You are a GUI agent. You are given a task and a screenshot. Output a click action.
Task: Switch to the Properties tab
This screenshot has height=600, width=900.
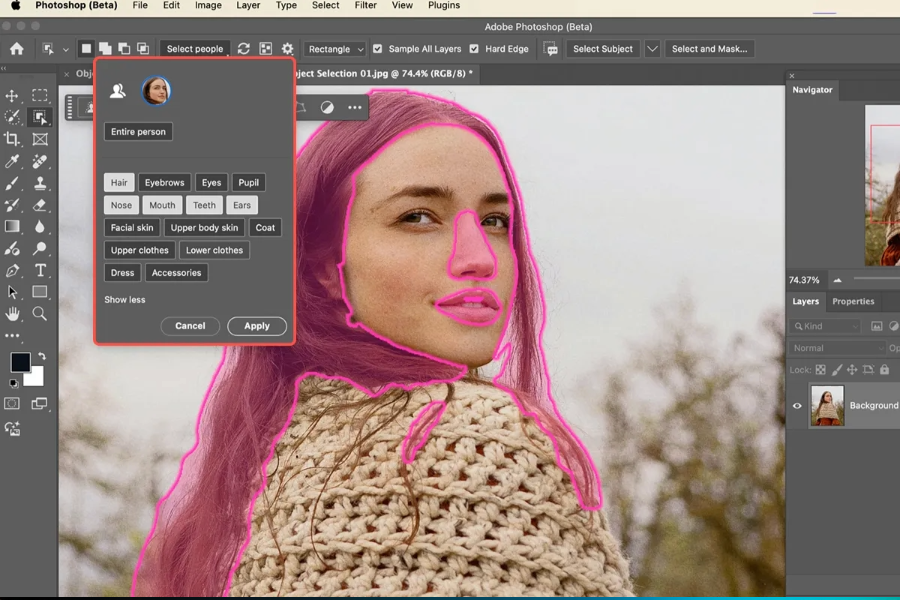click(854, 301)
